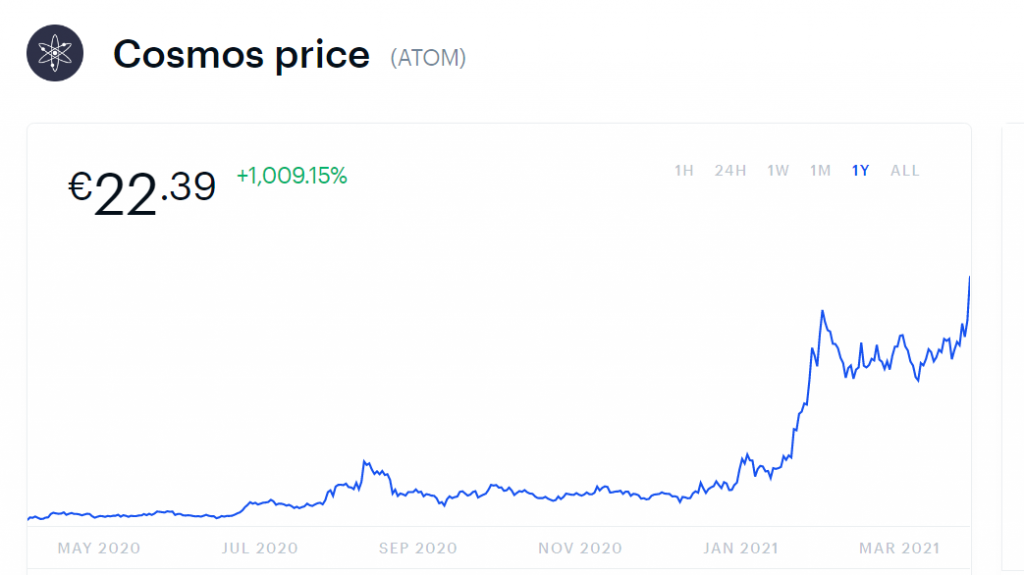Viewport: 1024px width, 575px height.
Task: Click the €22.39 price value
Action: pyautogui.click(x=142, y=191)
